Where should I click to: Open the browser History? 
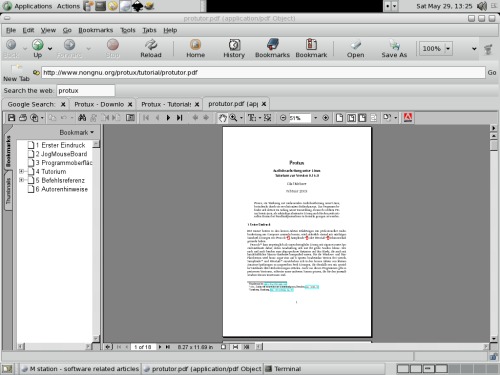[234, 48]
